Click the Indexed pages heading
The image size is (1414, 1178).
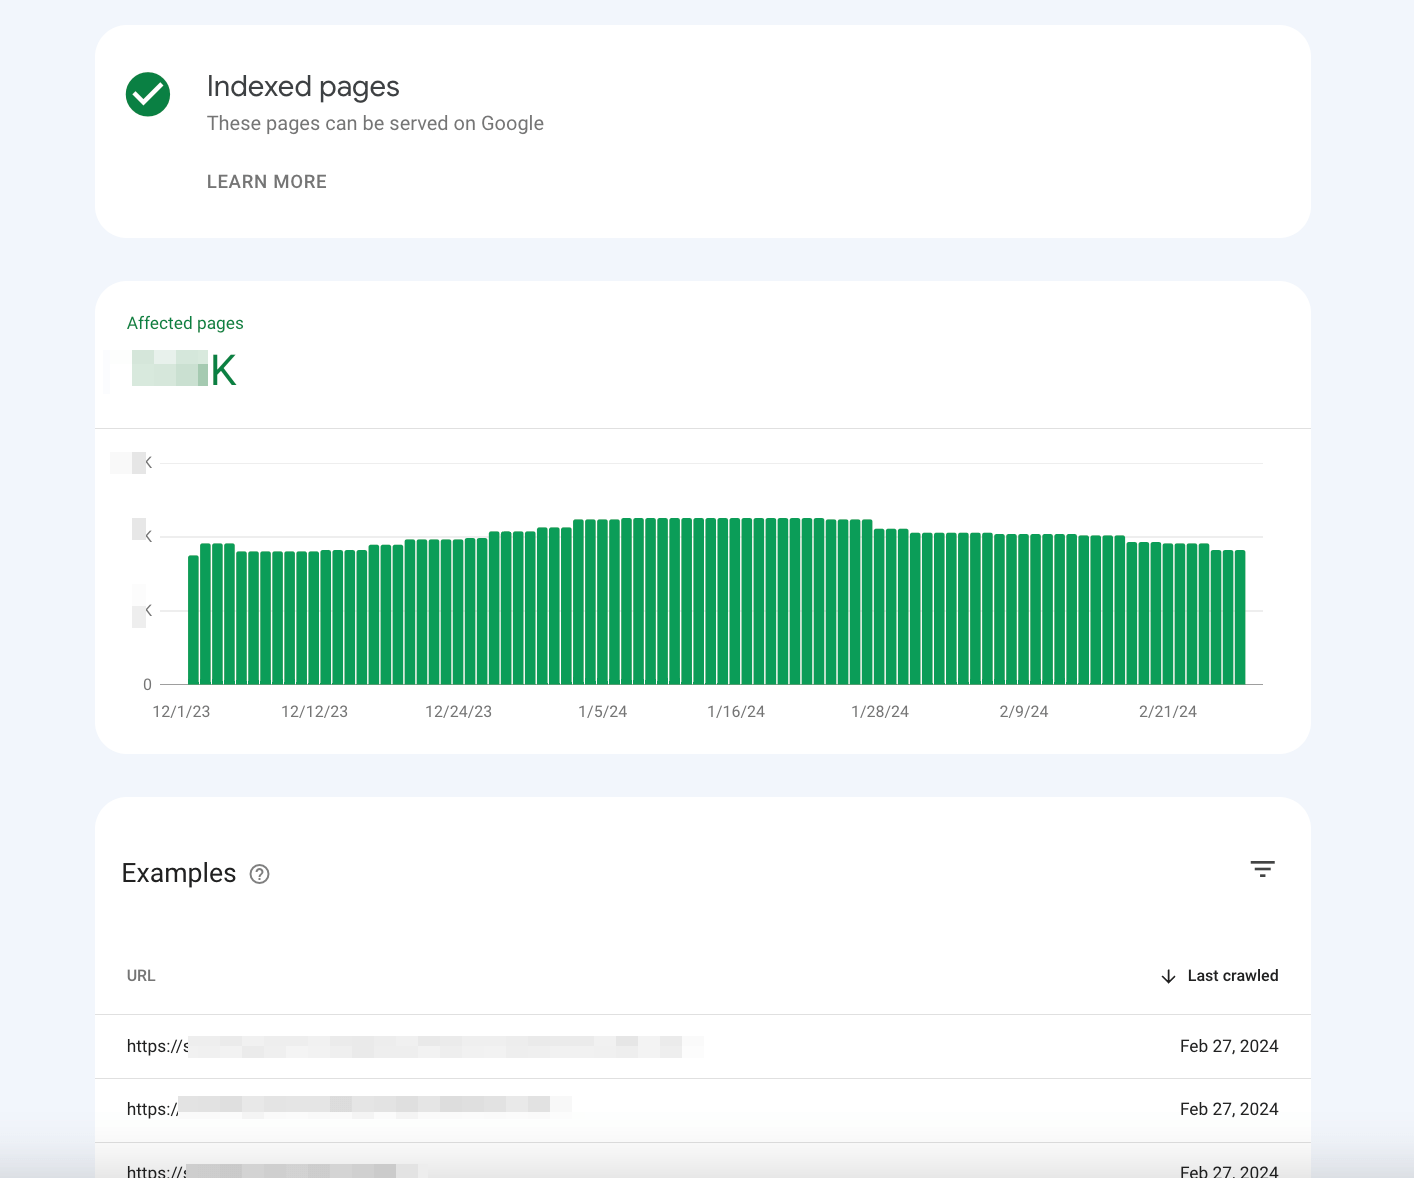303,87
